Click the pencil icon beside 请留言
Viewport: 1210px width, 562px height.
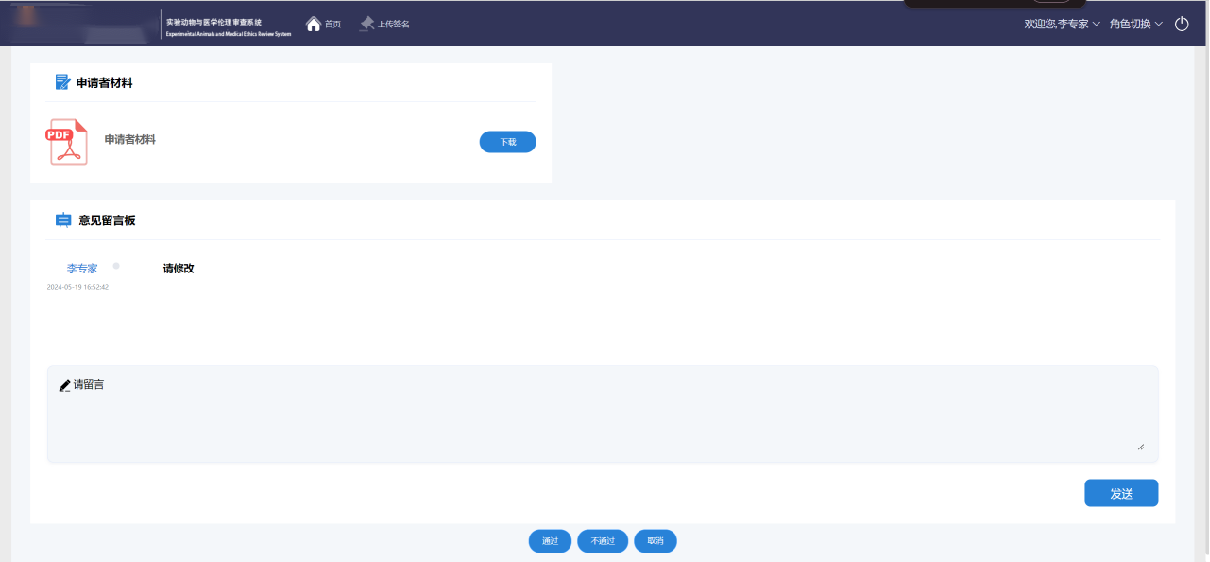pyautogui.click(x=65, y=385)
